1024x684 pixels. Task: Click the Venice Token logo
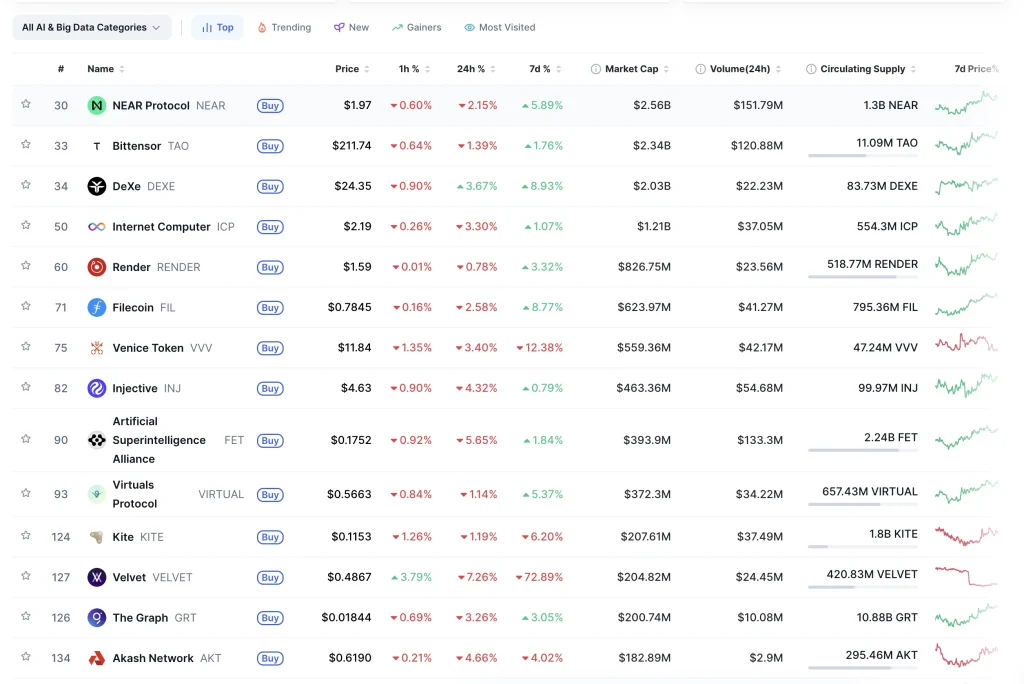click(x=97, y=348)
